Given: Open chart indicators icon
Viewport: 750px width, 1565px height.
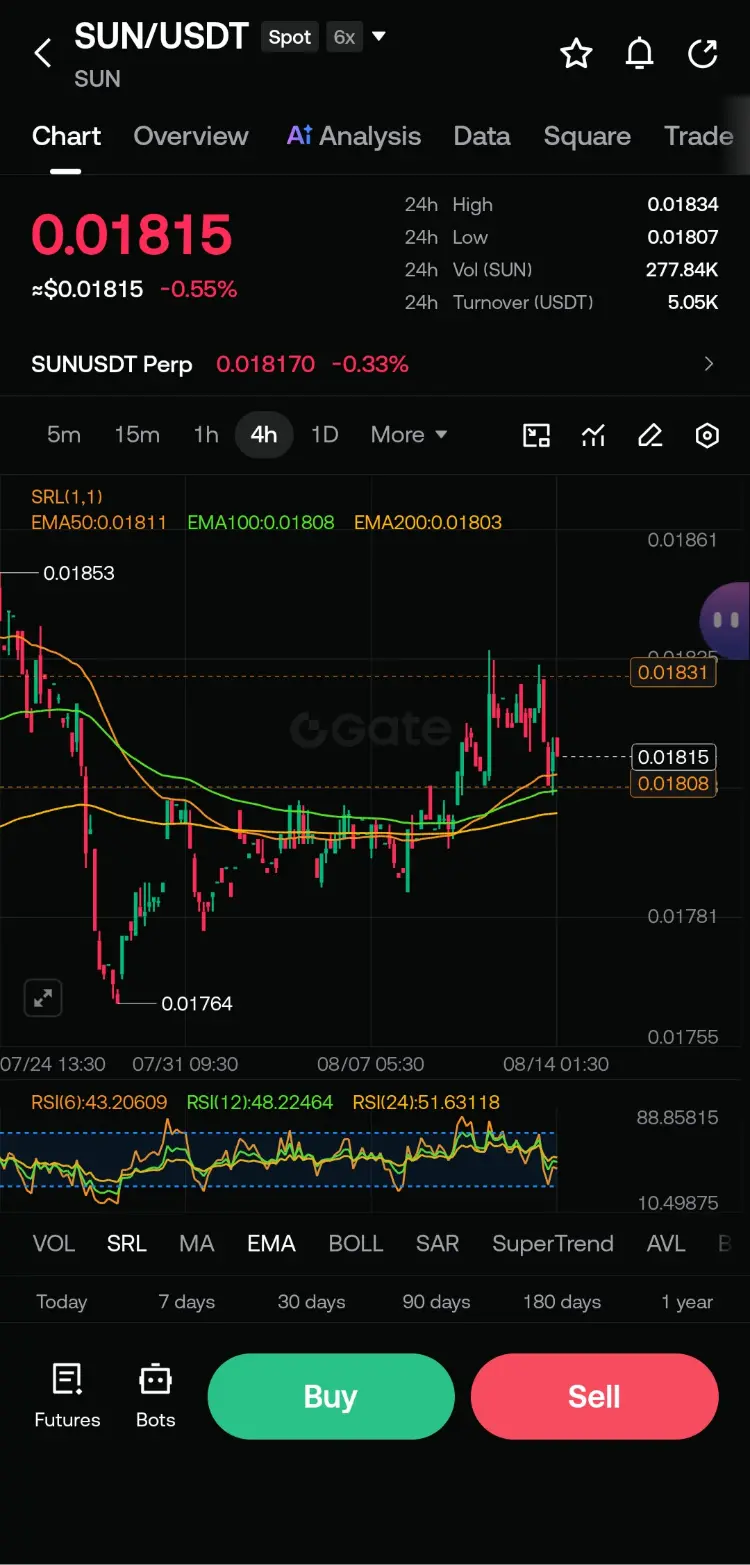Looking at the screenshot, I should [594, 435].
